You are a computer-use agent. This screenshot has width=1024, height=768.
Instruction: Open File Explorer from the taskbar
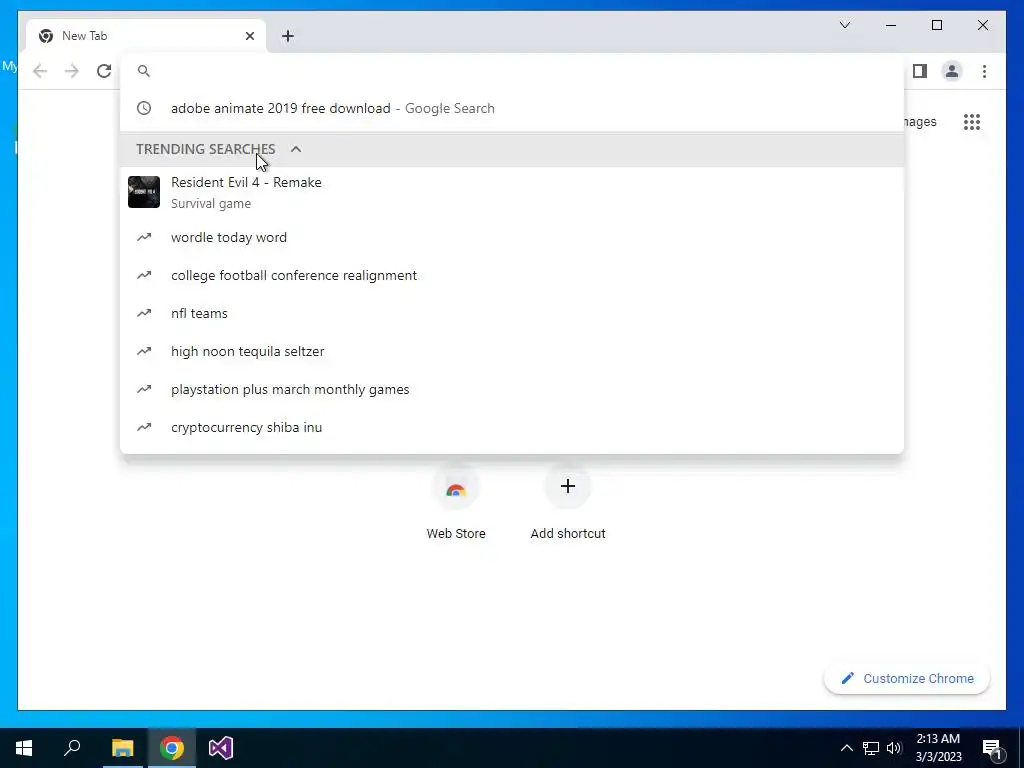(x=122, y=748)
